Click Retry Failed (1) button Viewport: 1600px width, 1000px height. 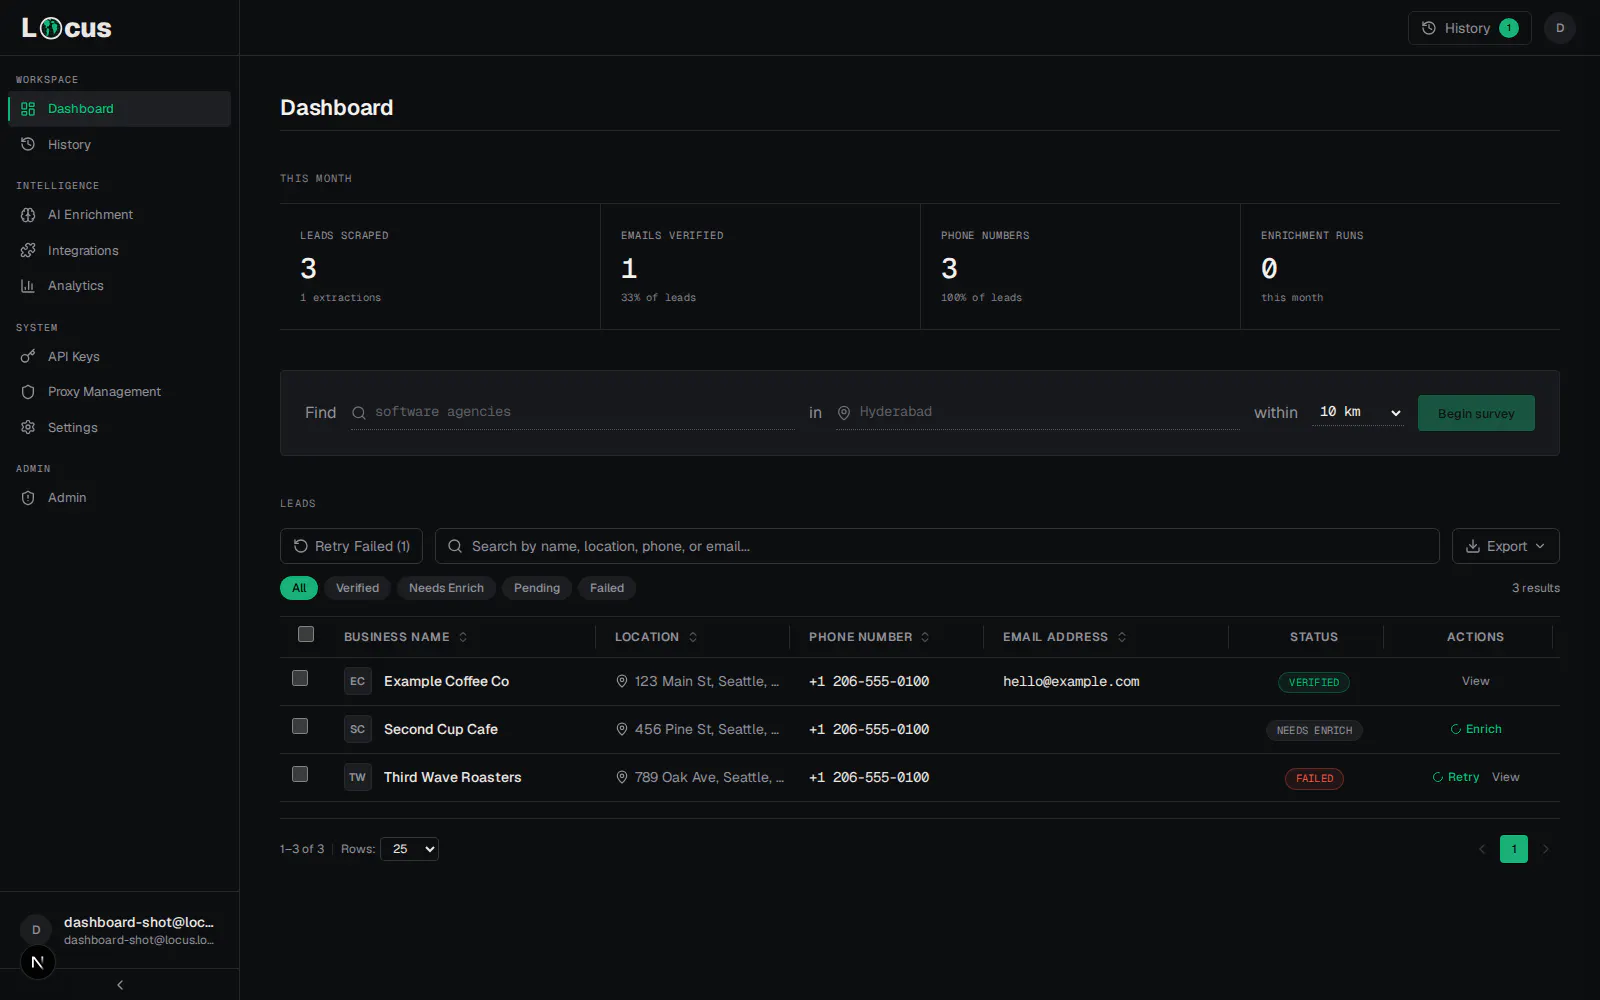pos(351,546)
